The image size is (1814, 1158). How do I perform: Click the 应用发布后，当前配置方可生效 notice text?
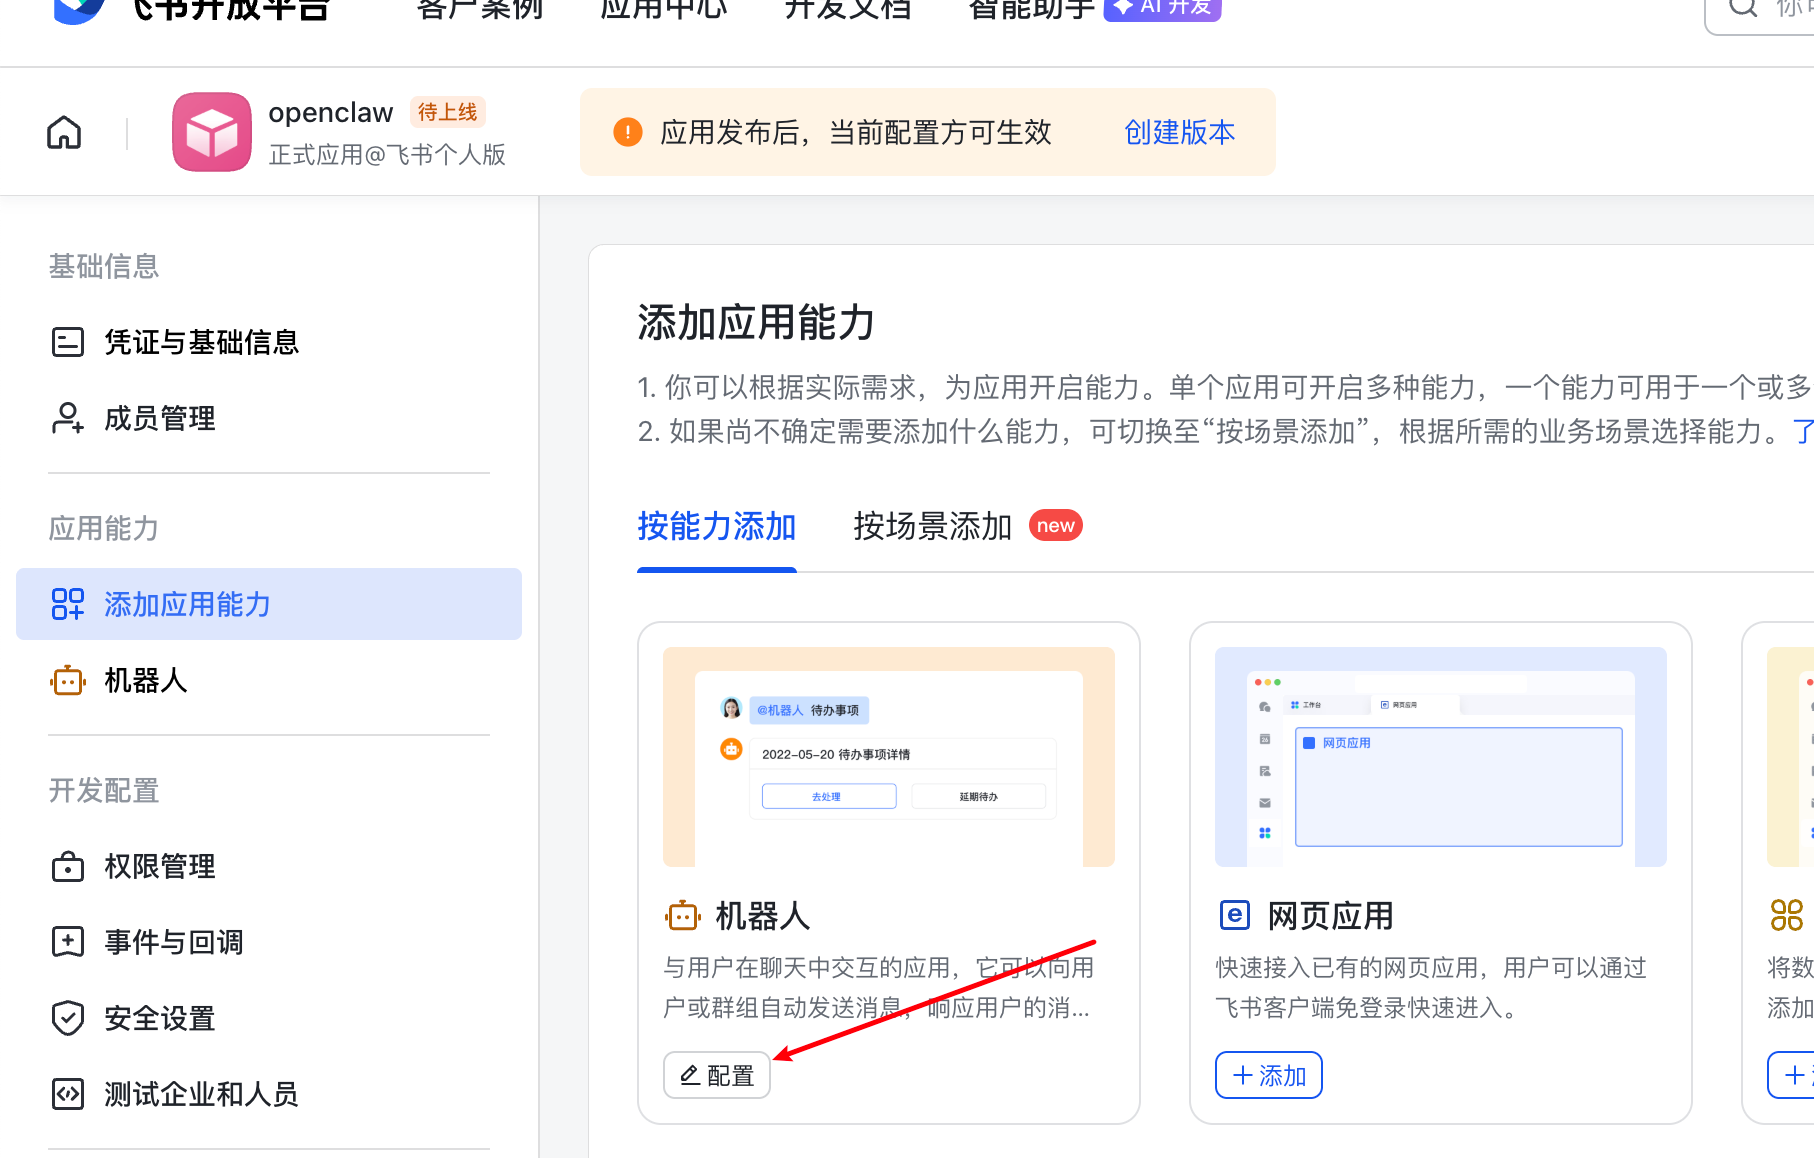pyautogui.click(x=856, y=132)
